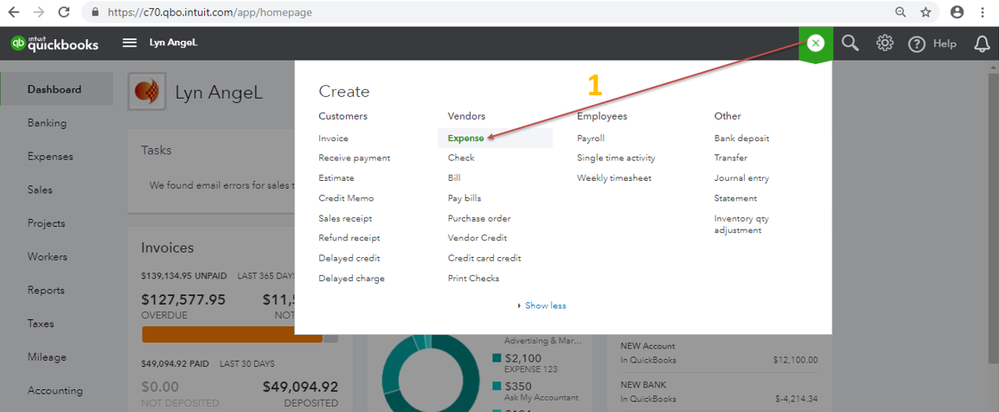
Task: Select Check under Vendors
Action: [461, 158]
